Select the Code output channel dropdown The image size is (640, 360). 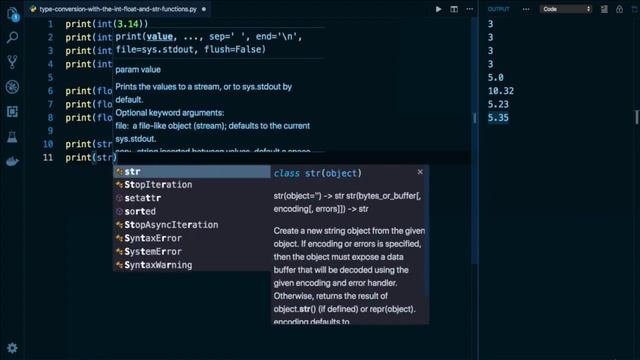(x=566, y=9)
